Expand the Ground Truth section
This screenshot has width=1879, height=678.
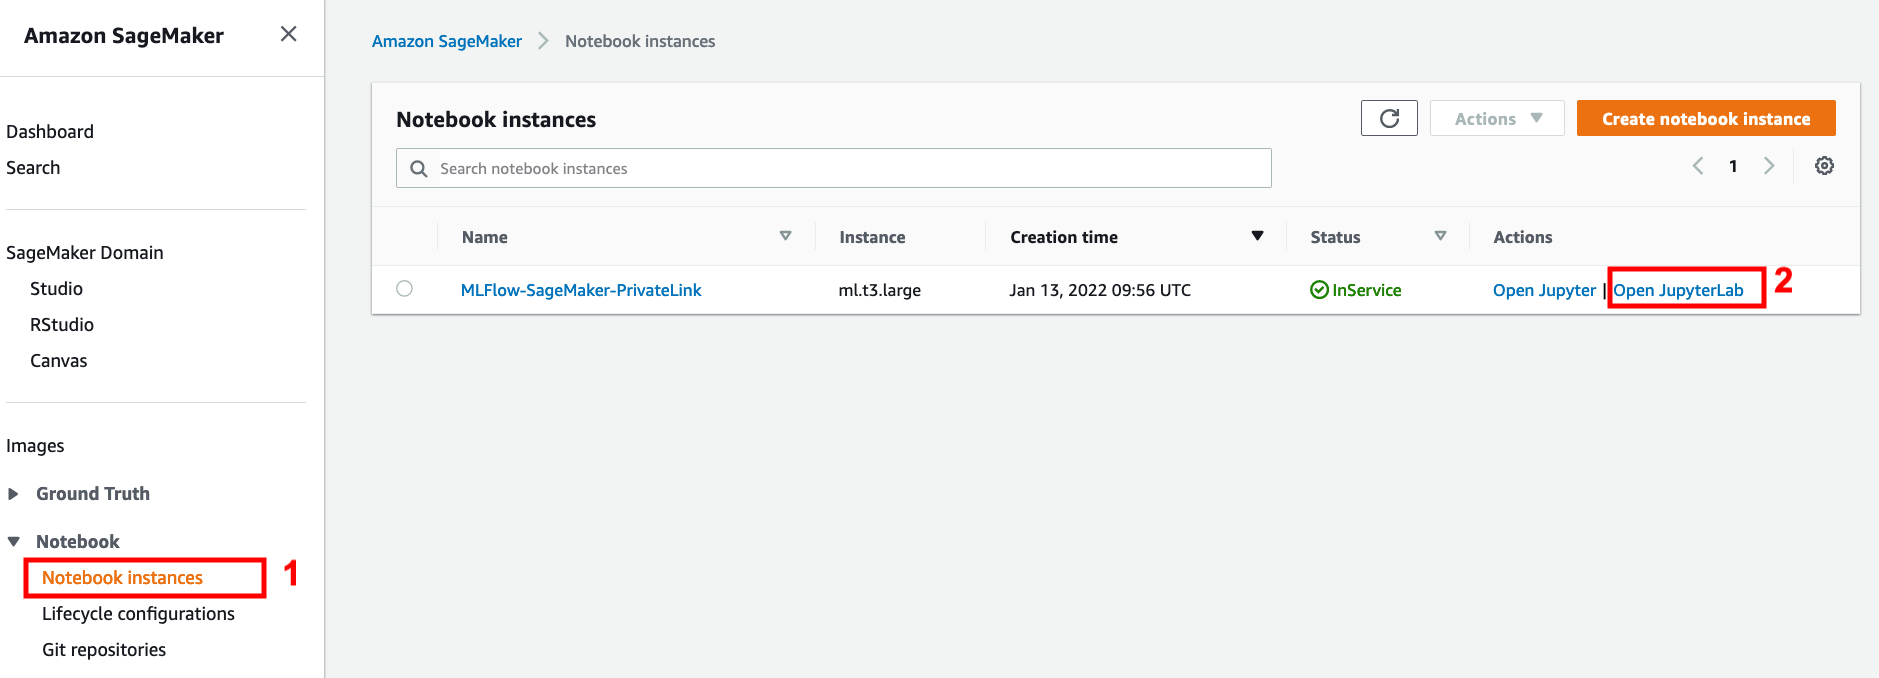click(13, 494)
